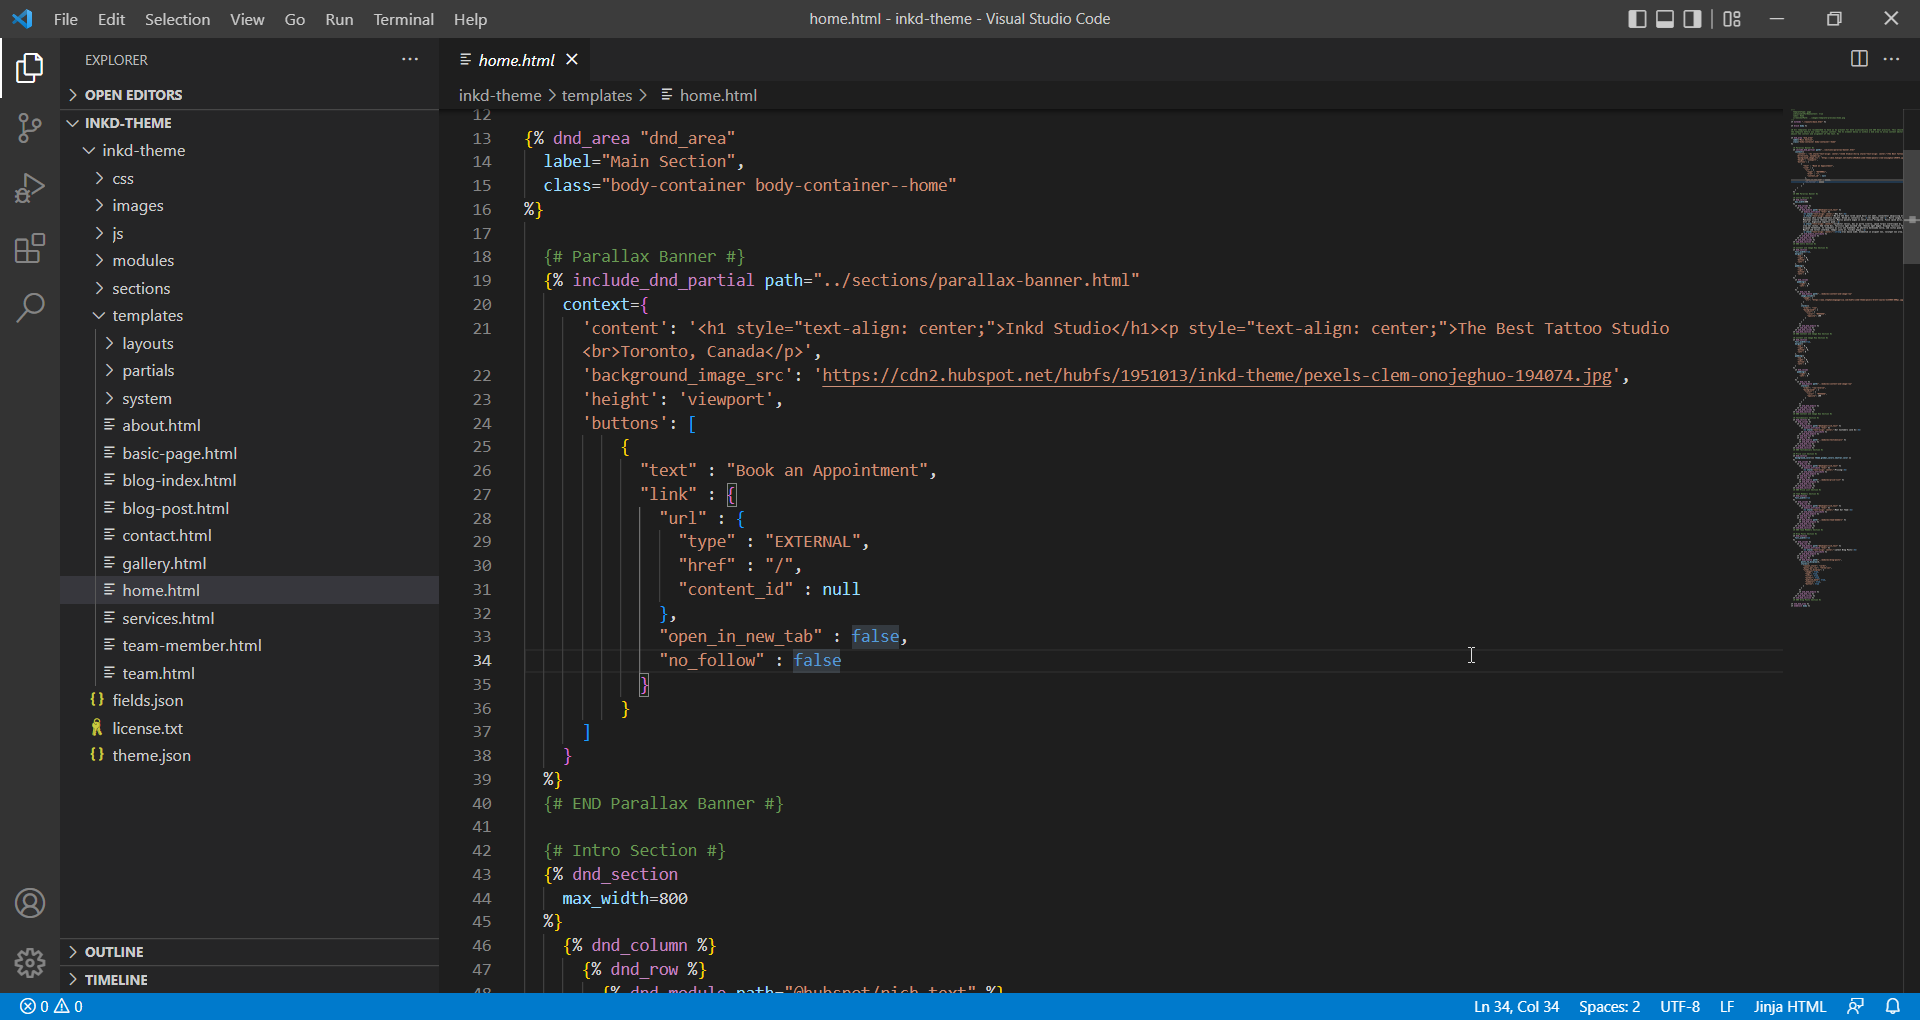Toggle the bottom panel layout icon
This screenshot has width=1920, height=1020.
[x=1665, y=19]
